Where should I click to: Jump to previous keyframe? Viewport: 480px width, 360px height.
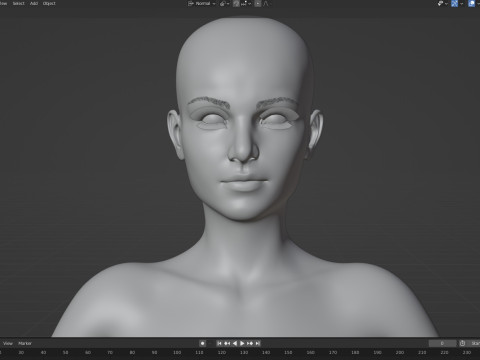tap(227, 343)
